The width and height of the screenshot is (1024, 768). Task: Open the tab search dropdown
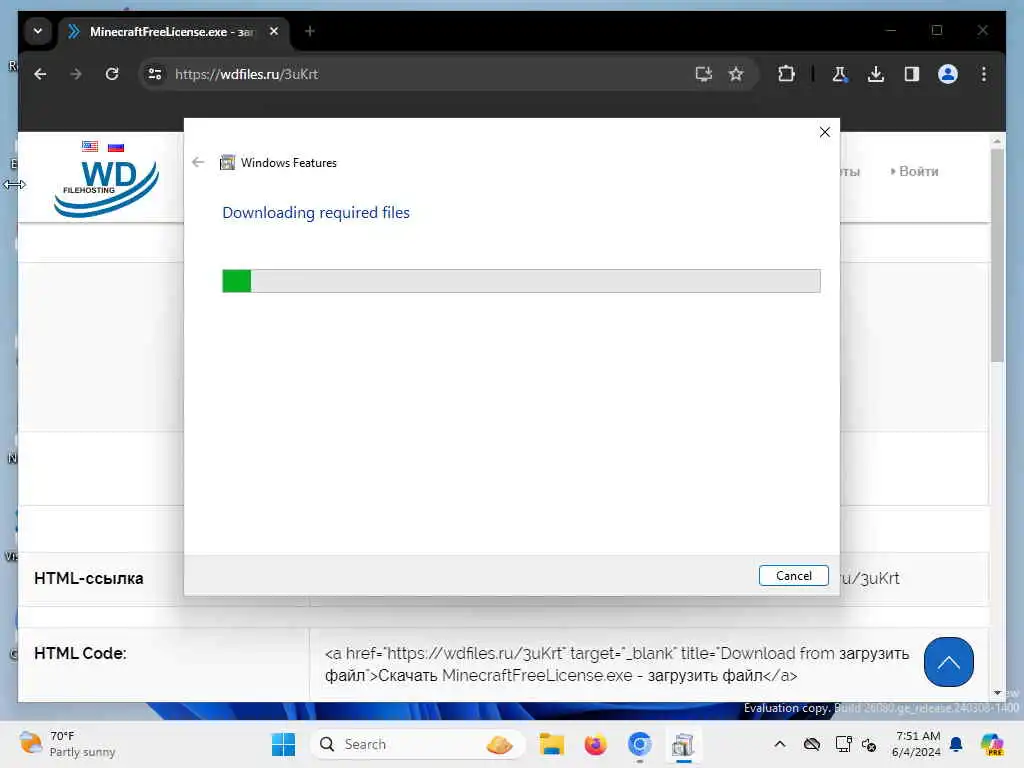tap(38, 31)
